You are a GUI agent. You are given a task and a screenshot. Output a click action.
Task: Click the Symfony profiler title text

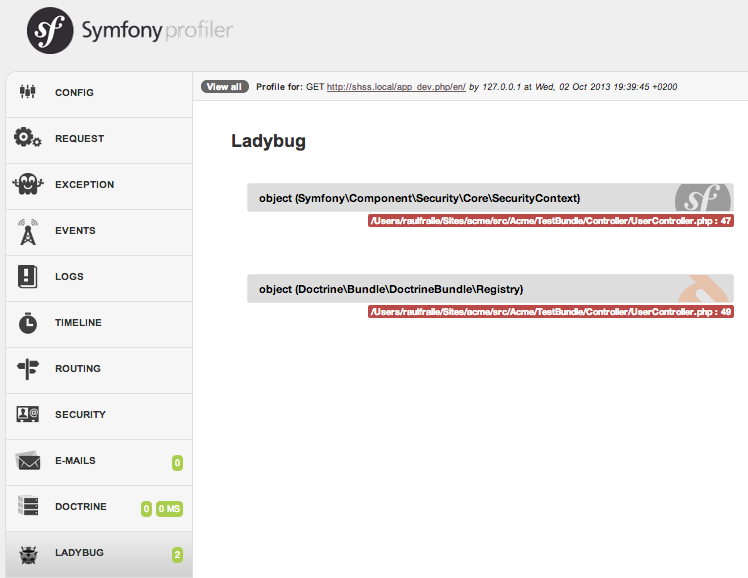157,31
